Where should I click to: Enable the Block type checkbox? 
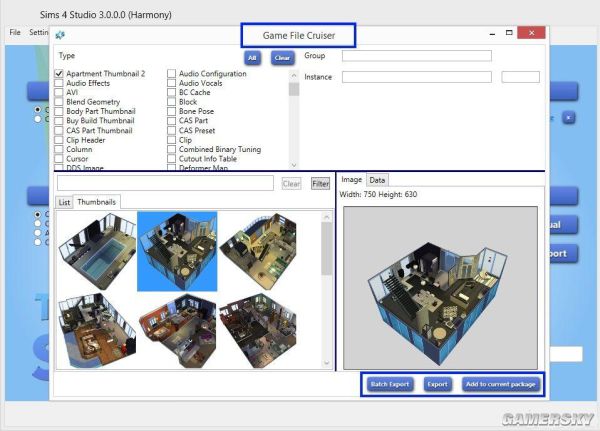[x=171, y=102]
